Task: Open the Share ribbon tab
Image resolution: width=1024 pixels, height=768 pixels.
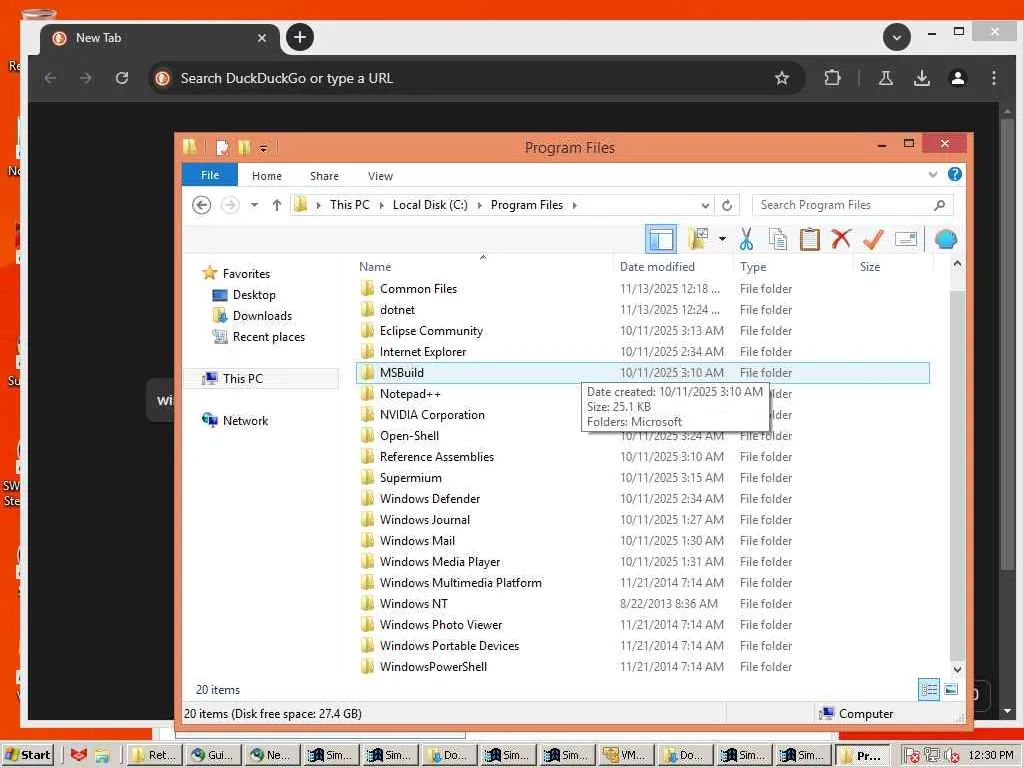Action: click(324, 176)
